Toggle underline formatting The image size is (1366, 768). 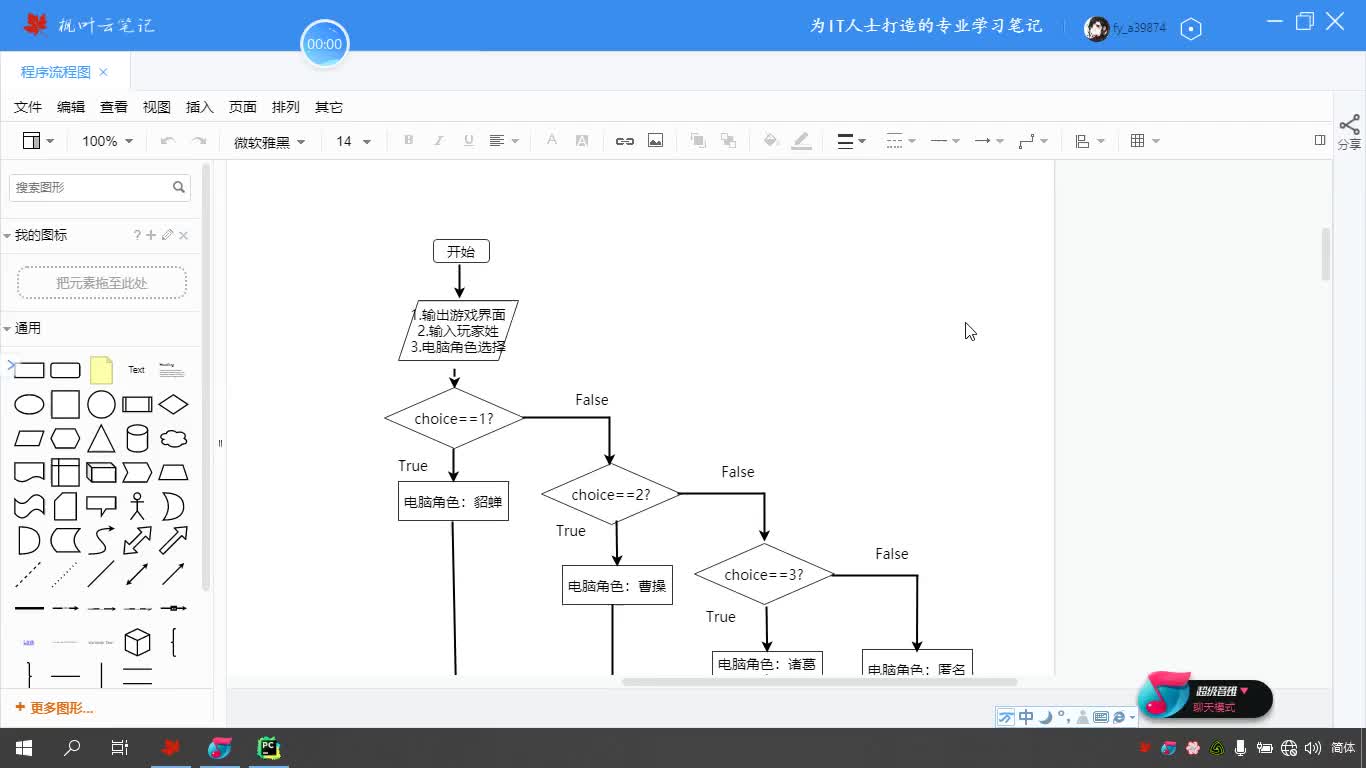click(468, 141)
